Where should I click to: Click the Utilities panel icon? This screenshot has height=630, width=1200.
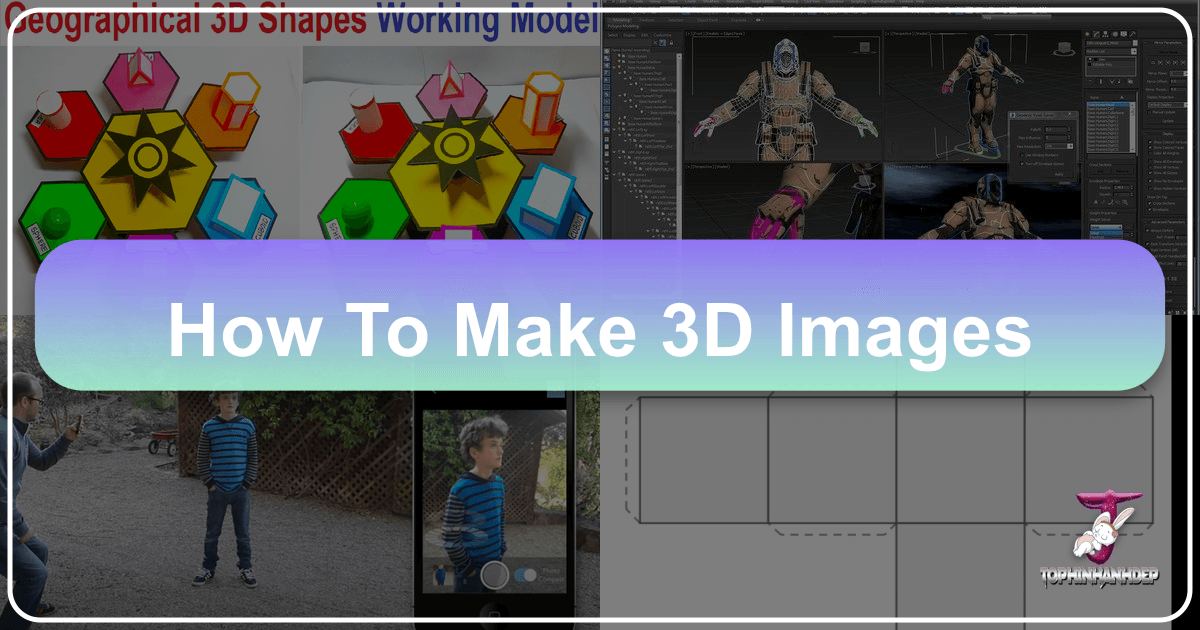tap(1133, 33)
